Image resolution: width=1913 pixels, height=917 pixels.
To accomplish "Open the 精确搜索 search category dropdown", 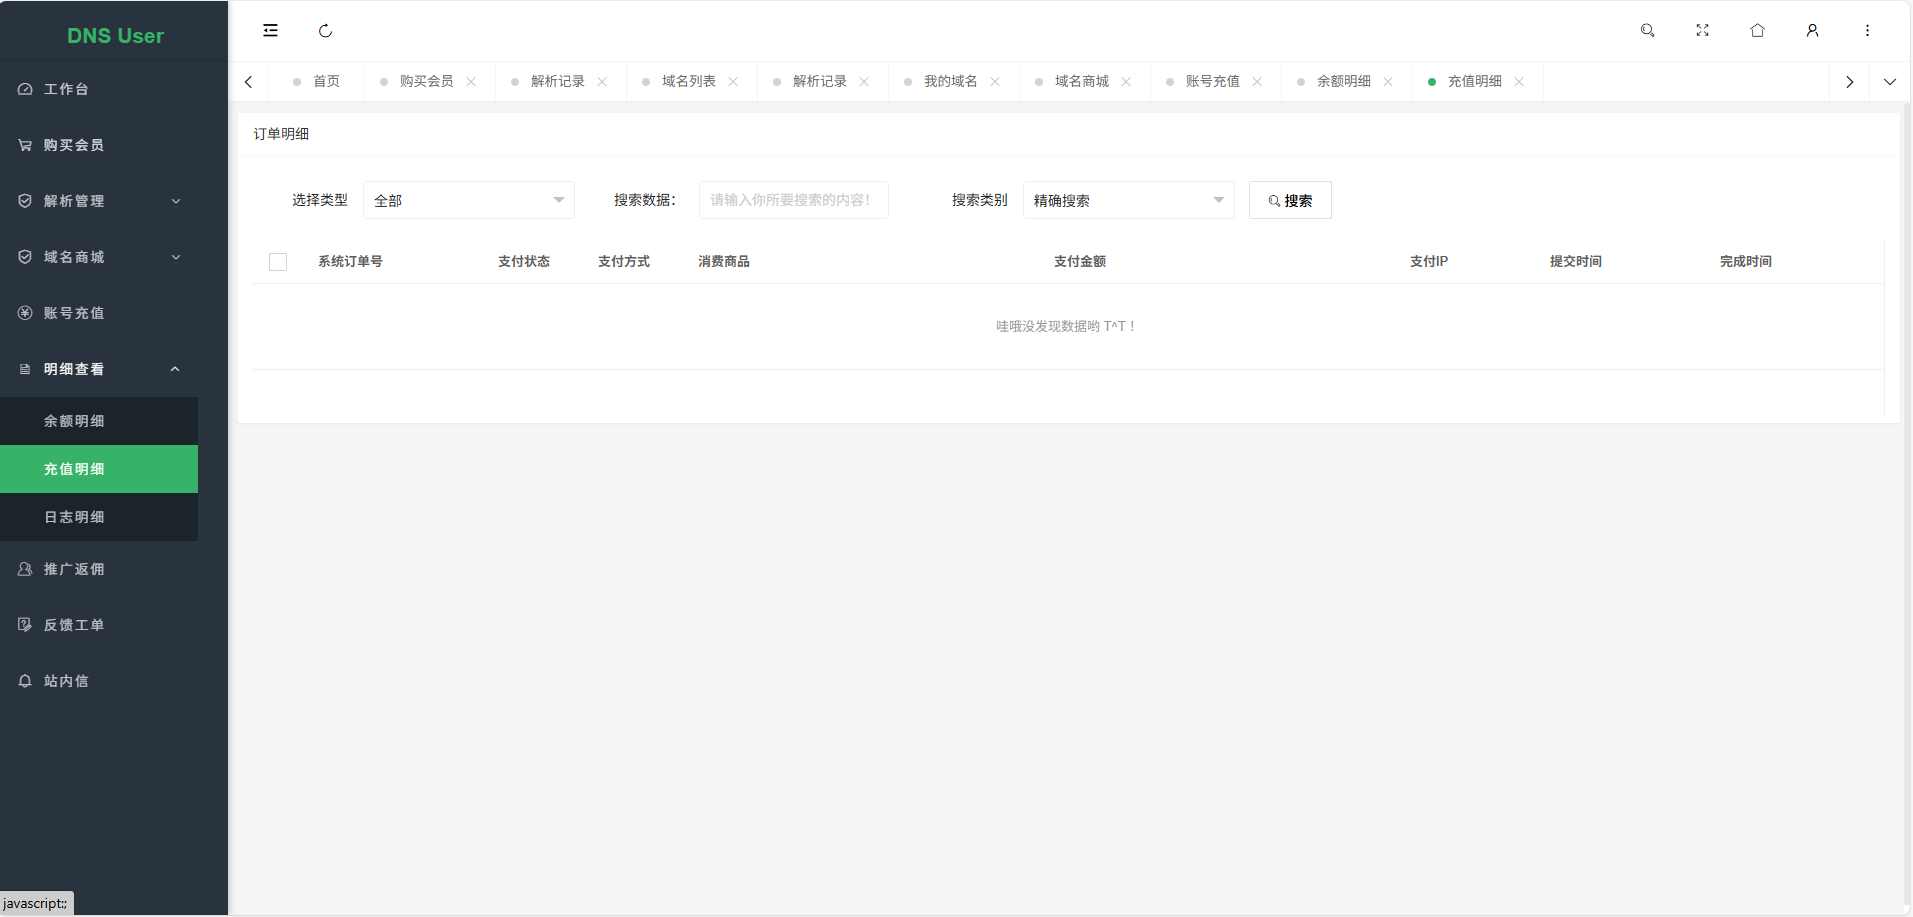I will pos(1128,200).
